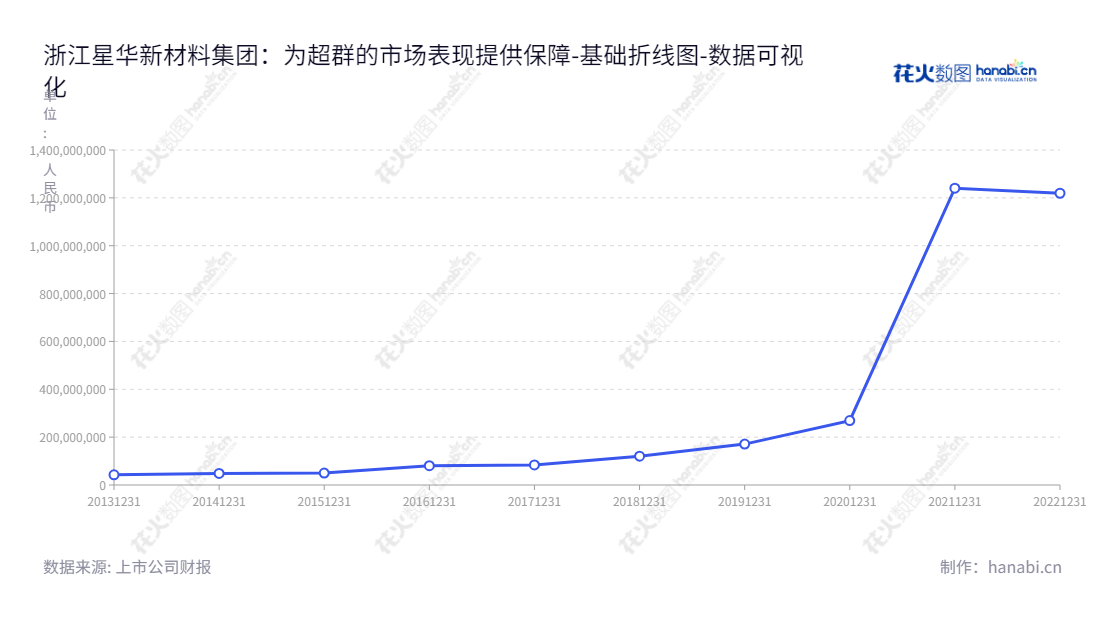The width and height of the screenshot is (1100, 620).
Task: Click the x-axis label 20151231
Action: (324, 501)
